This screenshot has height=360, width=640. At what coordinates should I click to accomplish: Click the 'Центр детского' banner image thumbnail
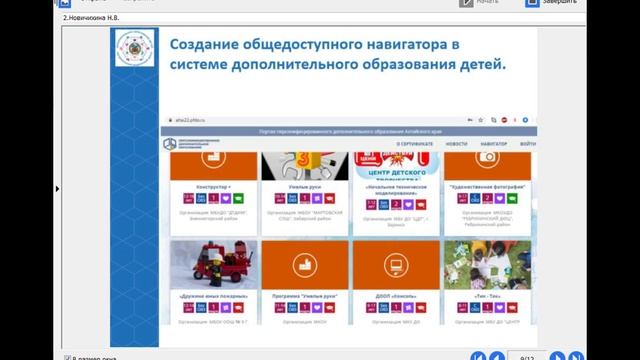[396, 166]
